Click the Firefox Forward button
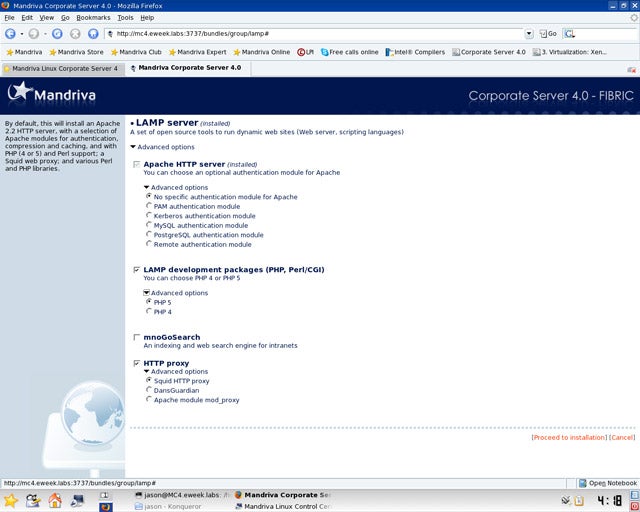 click(34, 34)
